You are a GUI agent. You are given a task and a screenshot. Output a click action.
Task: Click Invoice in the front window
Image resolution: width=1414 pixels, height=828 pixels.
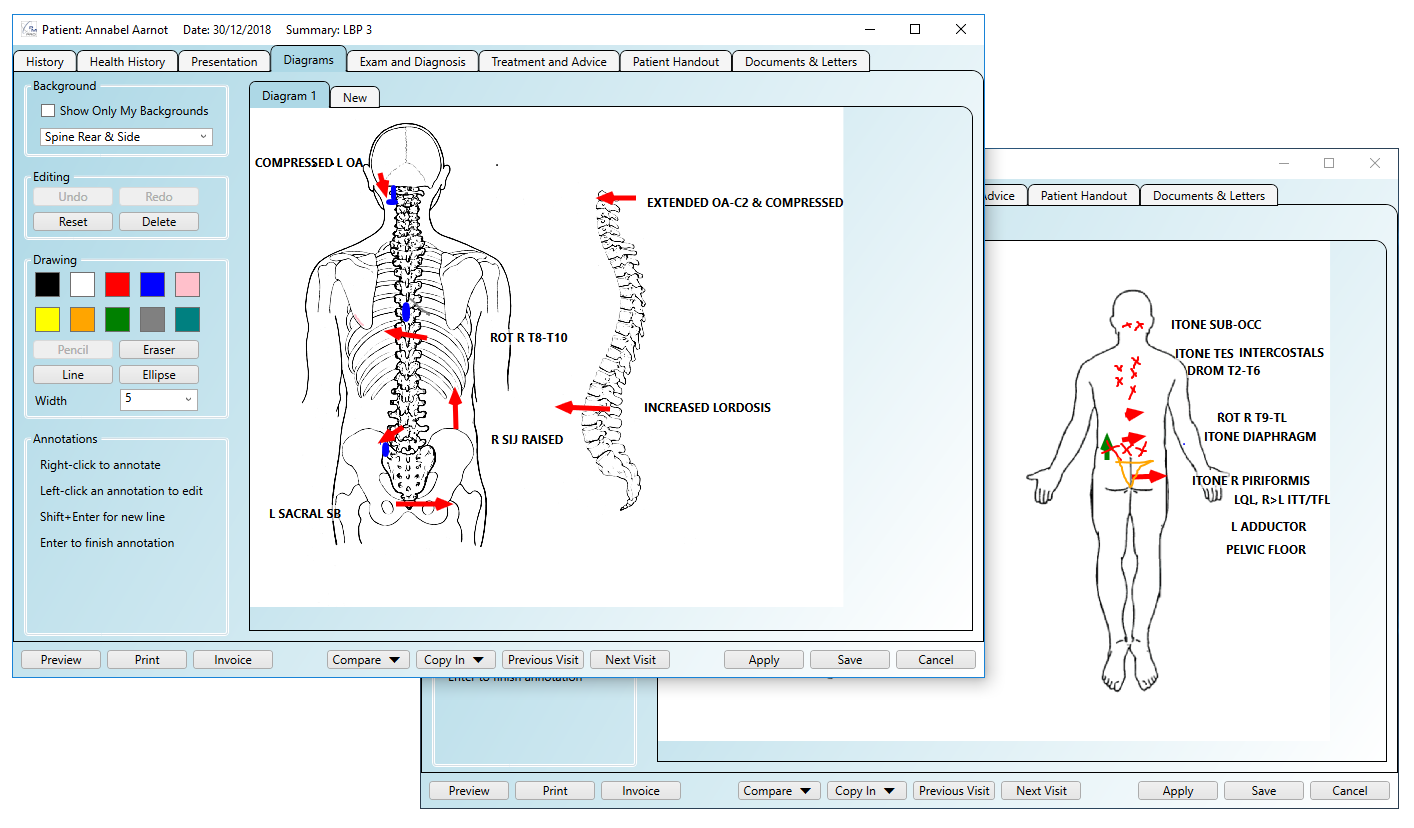click(233, 660)
